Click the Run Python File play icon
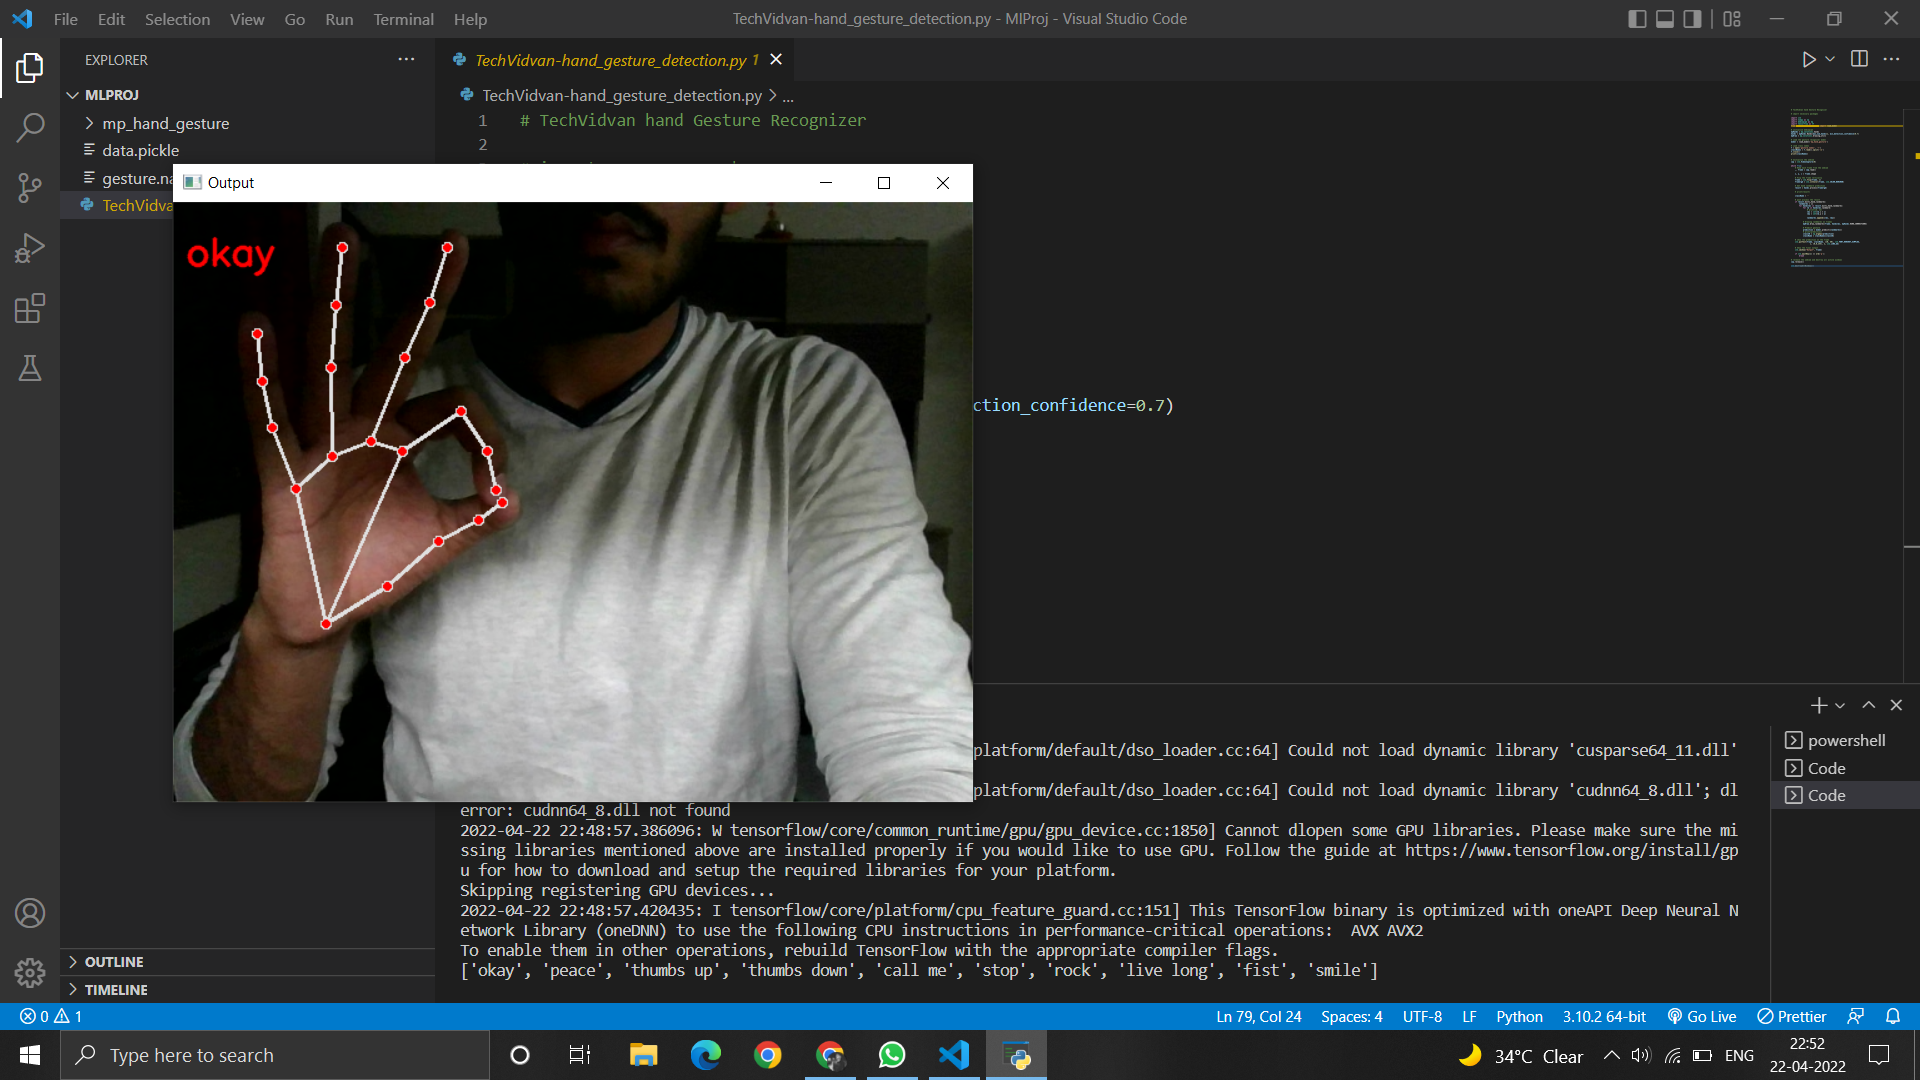 click(1808, 60)
